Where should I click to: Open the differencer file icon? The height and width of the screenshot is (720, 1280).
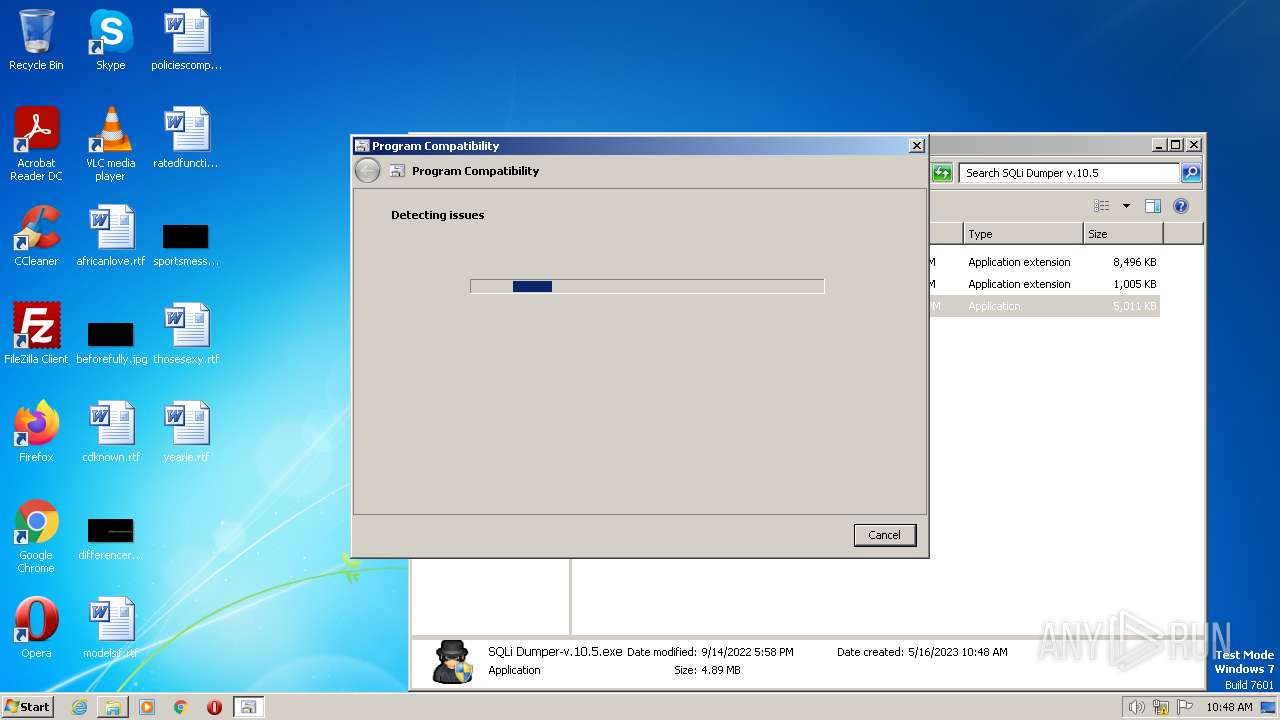111,538
